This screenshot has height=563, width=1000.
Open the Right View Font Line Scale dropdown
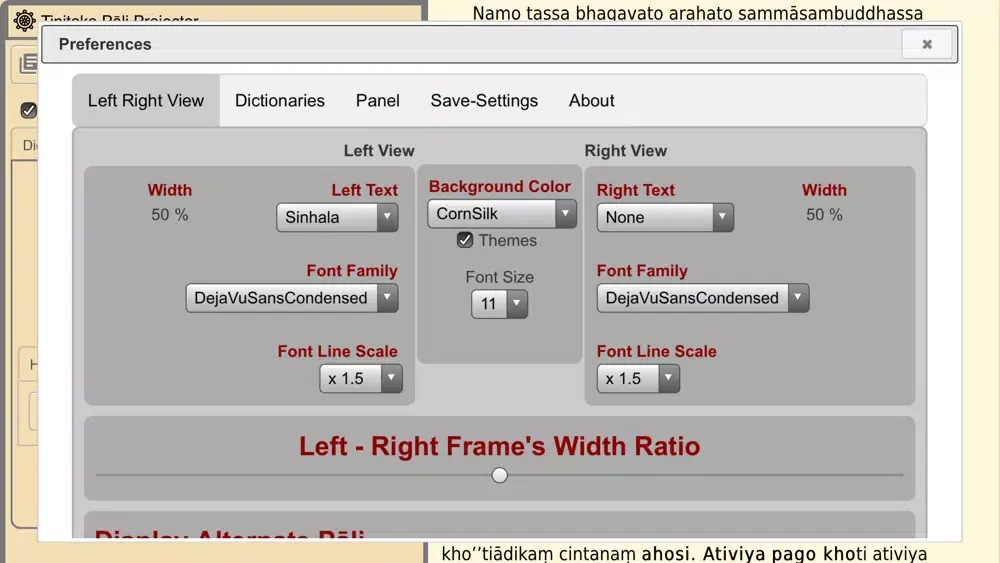coord(638,379)
